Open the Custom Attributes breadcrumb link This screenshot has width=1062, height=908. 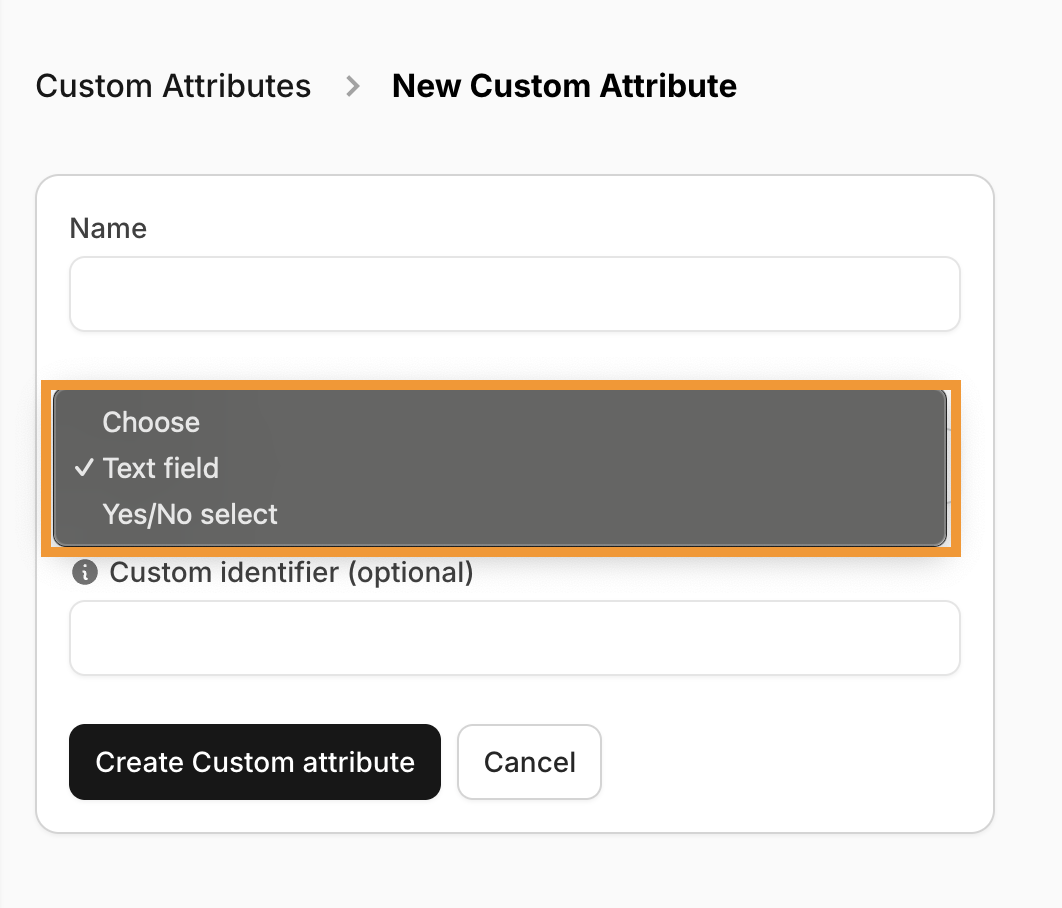(x=172, y=86)
